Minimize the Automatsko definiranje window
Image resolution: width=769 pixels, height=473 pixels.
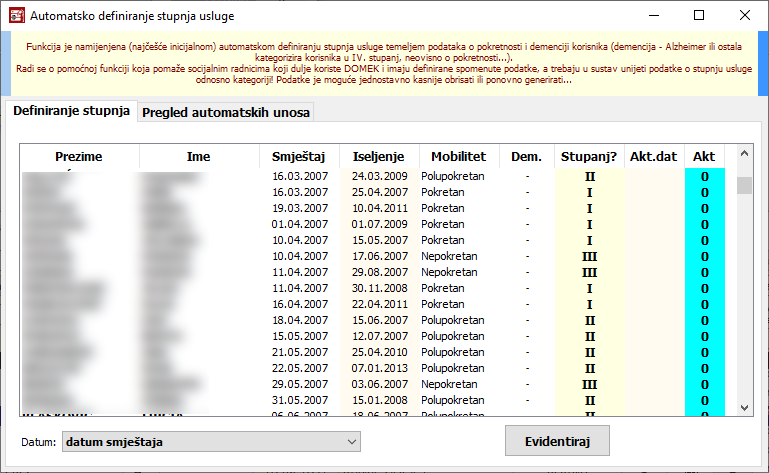click(x=653, y=16)
